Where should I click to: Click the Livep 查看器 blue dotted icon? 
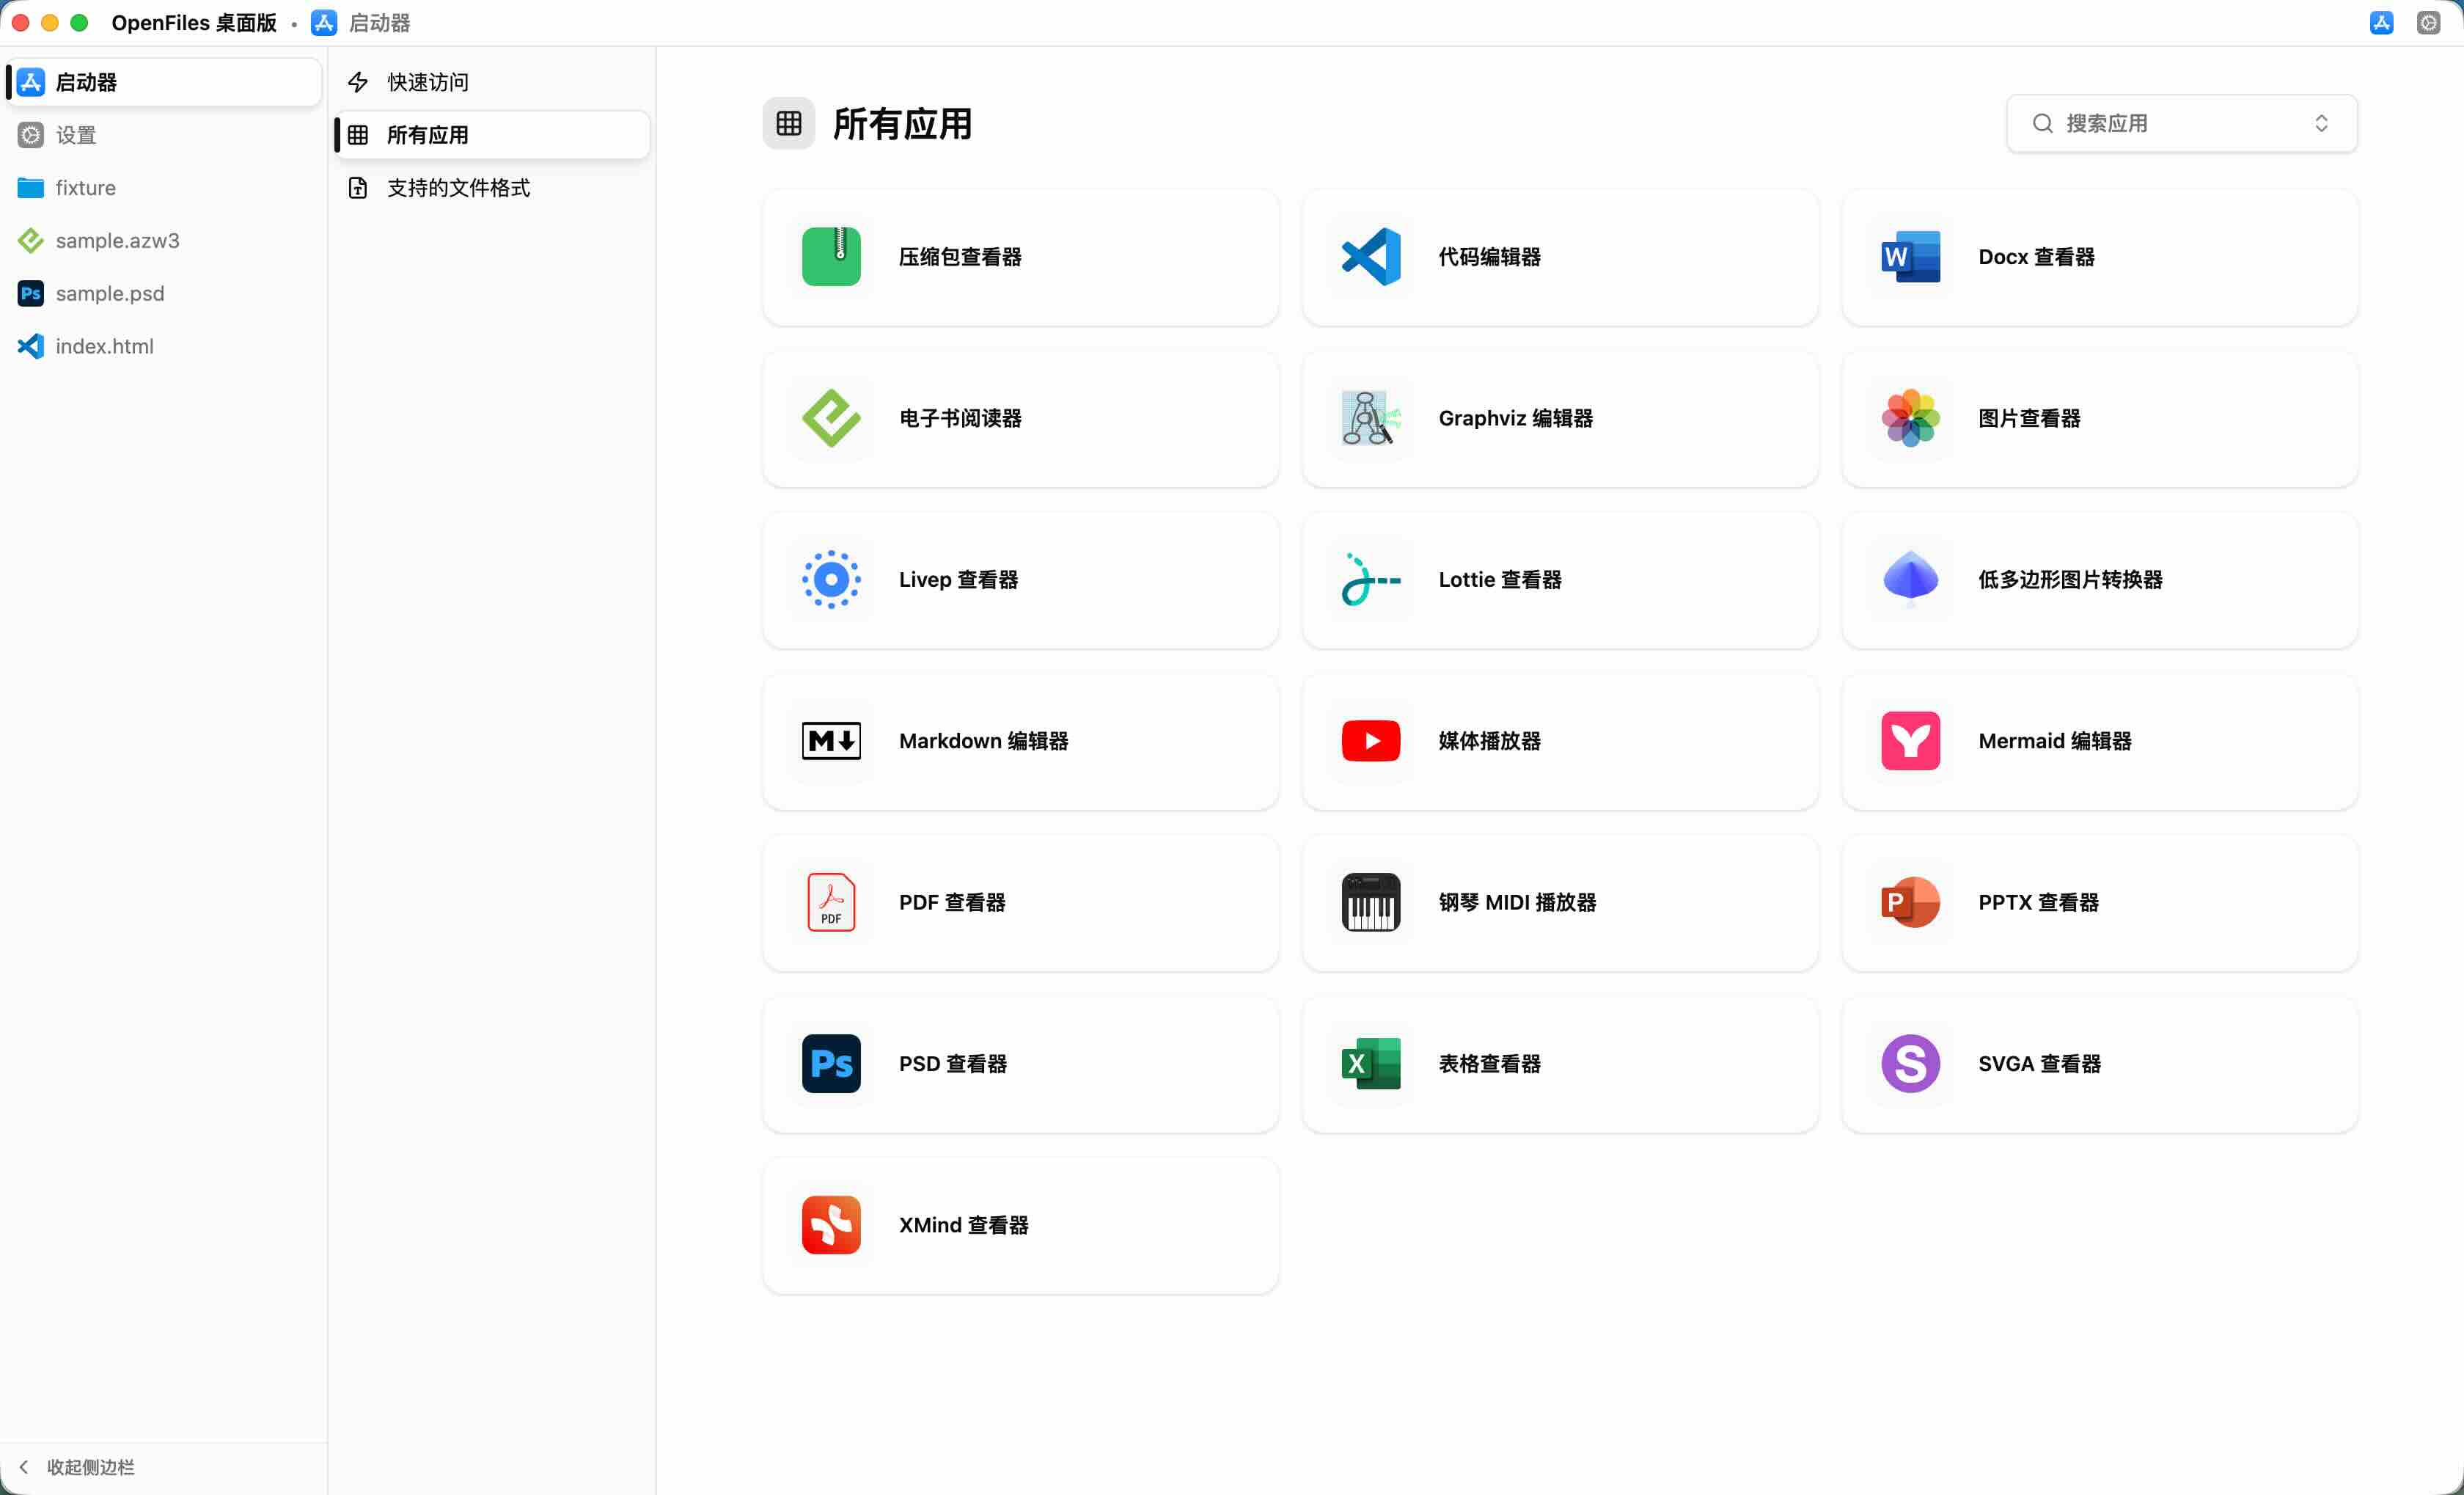(831, 579)
